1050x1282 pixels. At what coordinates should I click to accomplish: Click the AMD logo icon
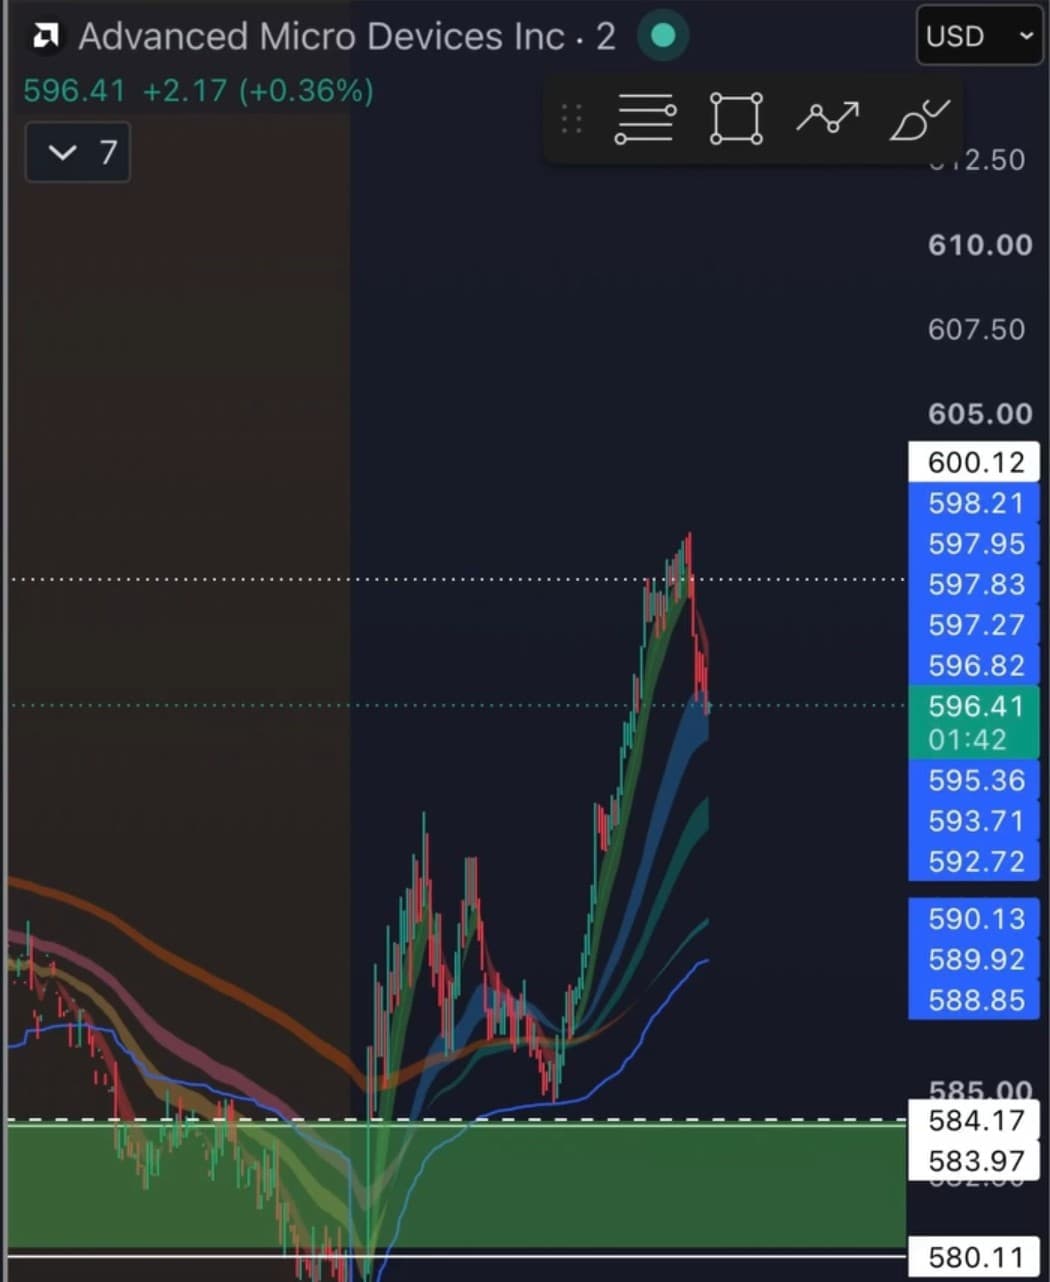pyautogui.click(x=45, y=37)
